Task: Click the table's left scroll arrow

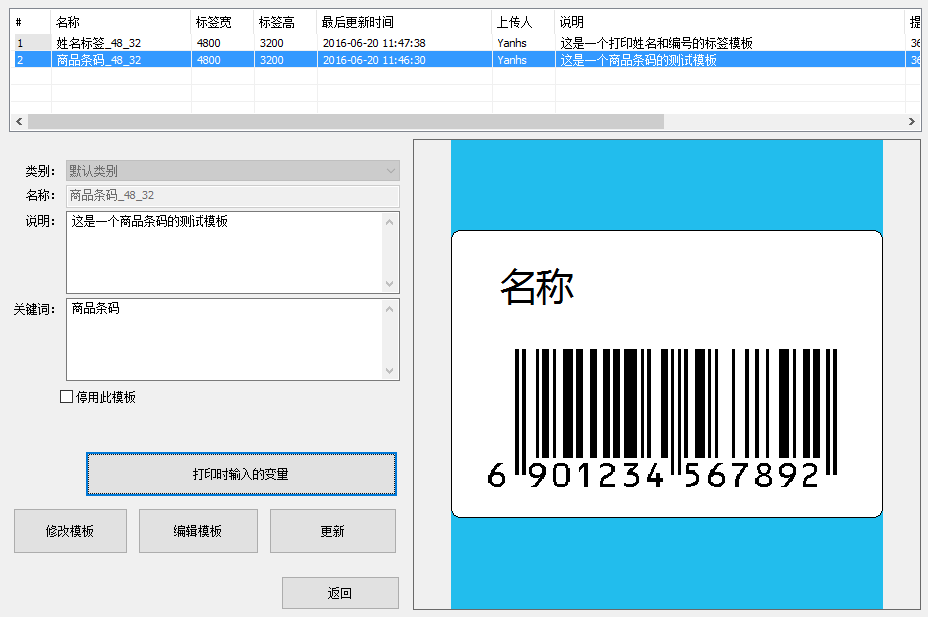Action: [x=19, y=121]
